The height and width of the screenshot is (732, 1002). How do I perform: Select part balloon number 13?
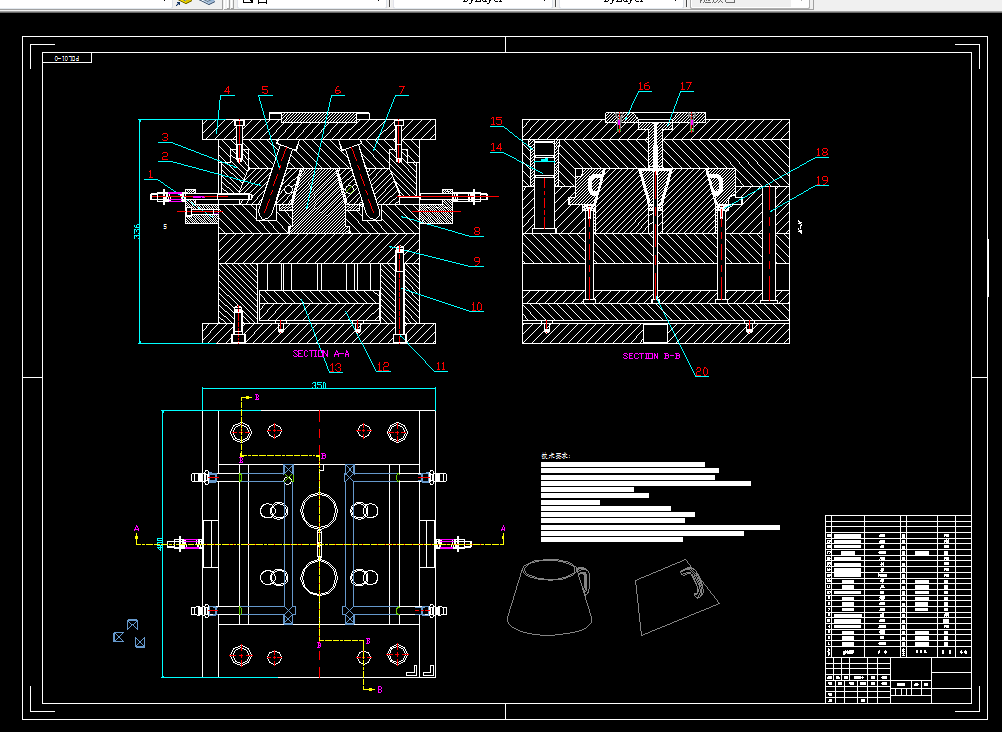(335, 367)
